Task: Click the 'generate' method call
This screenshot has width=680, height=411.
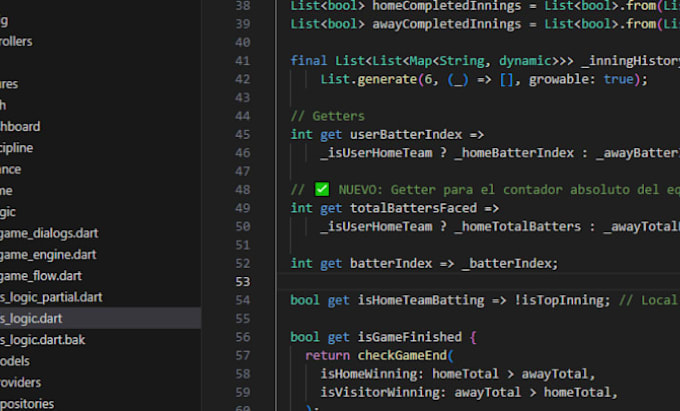Action: point(387,79)
